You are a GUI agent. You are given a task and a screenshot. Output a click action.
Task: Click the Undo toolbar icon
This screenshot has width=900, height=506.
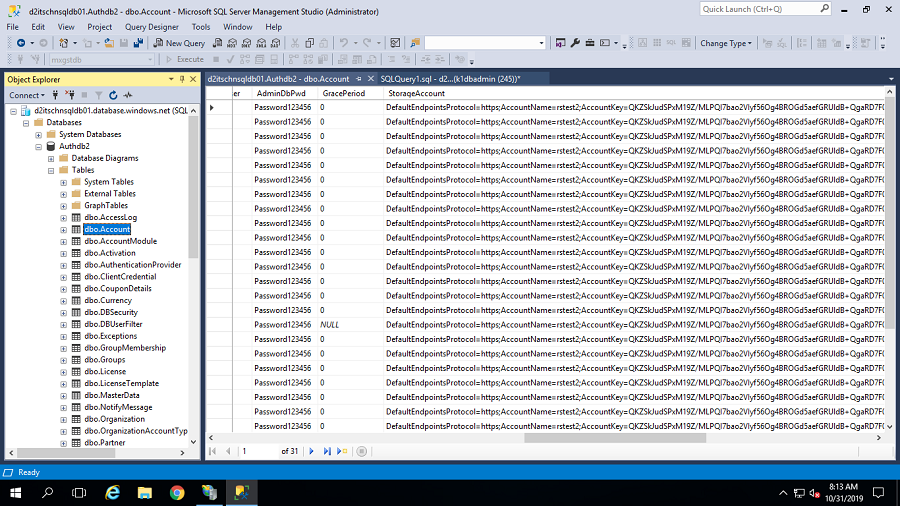point(344,43)
